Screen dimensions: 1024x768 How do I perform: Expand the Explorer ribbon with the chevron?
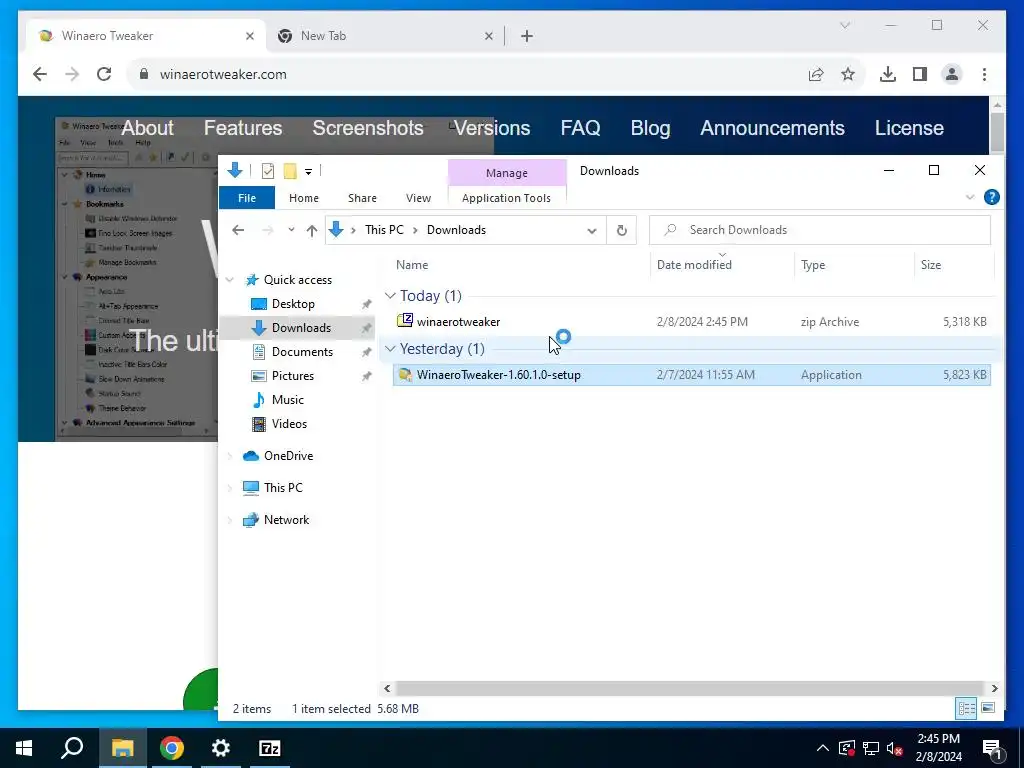point(970,197)
